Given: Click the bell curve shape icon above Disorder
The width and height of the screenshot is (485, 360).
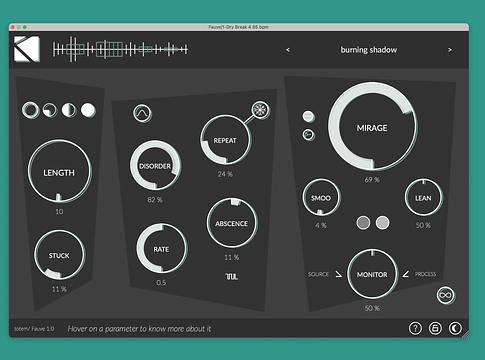Looking at the screenshot, I should [142, 113].
